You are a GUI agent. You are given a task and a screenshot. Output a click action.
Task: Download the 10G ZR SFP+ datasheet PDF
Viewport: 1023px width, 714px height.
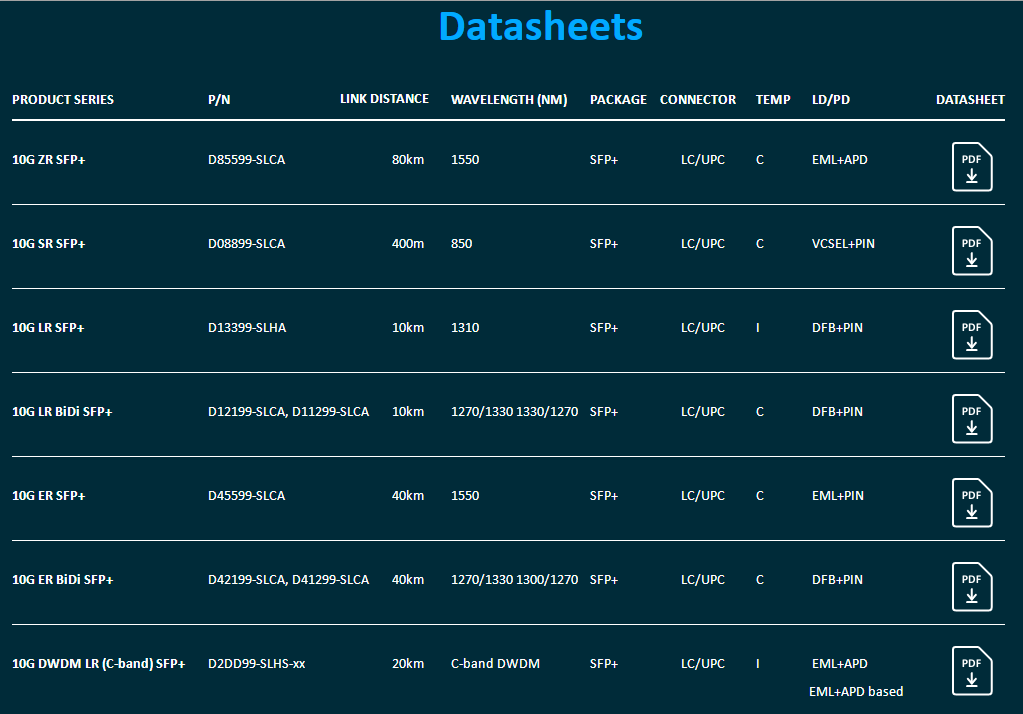[972, 166]
